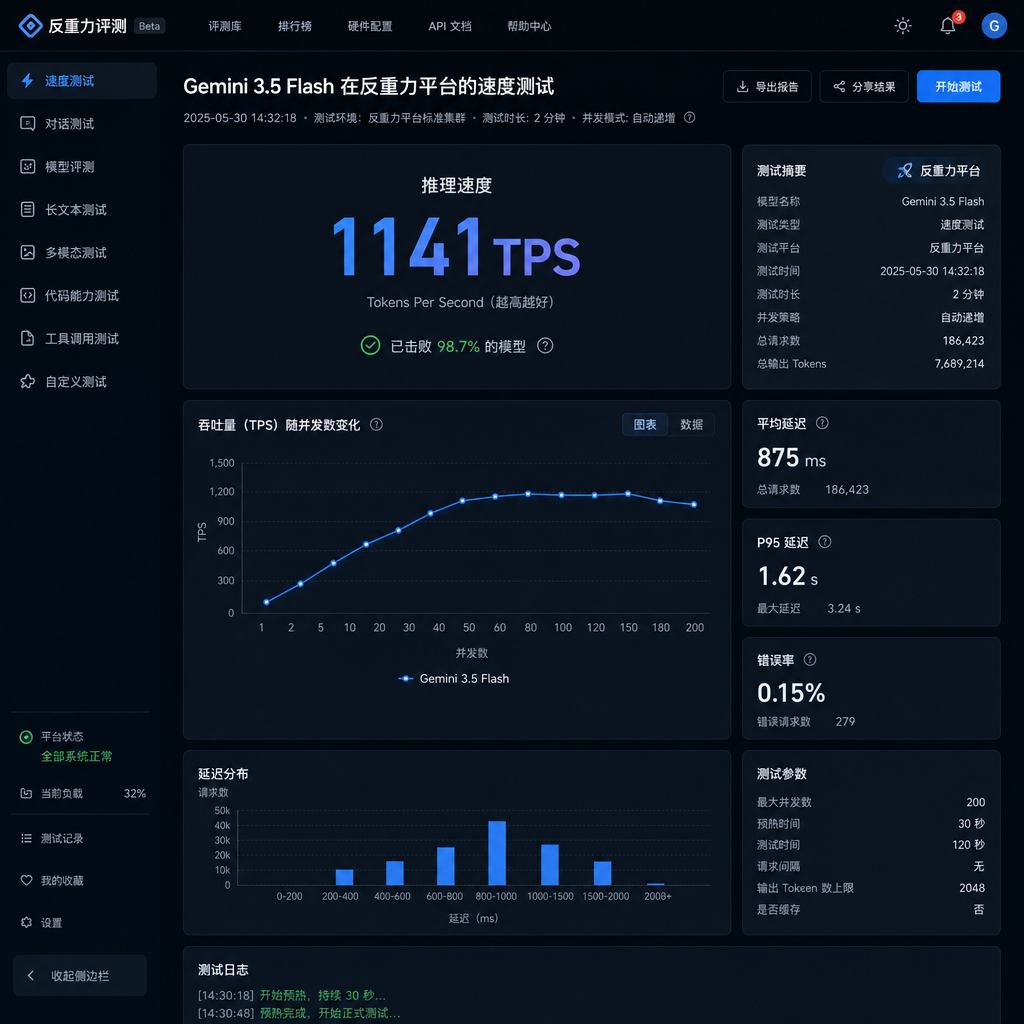
Task: Open 工具调用测试 in the sidebar
Action: [x=82, y=339]
